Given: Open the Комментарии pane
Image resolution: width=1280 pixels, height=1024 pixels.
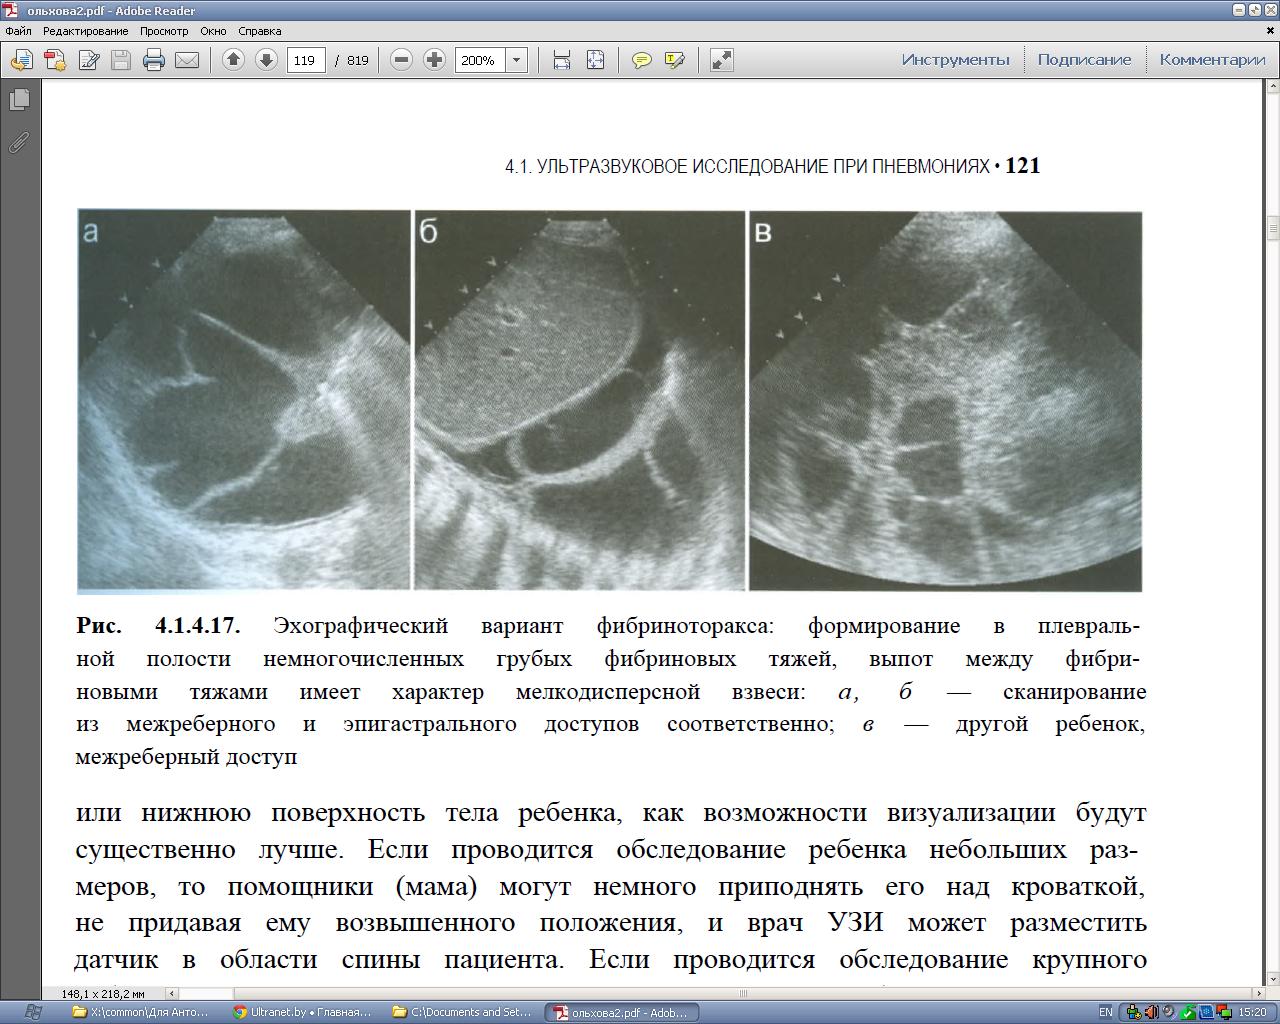Looking at the screenshot, I should click(x=1212, y=60).
